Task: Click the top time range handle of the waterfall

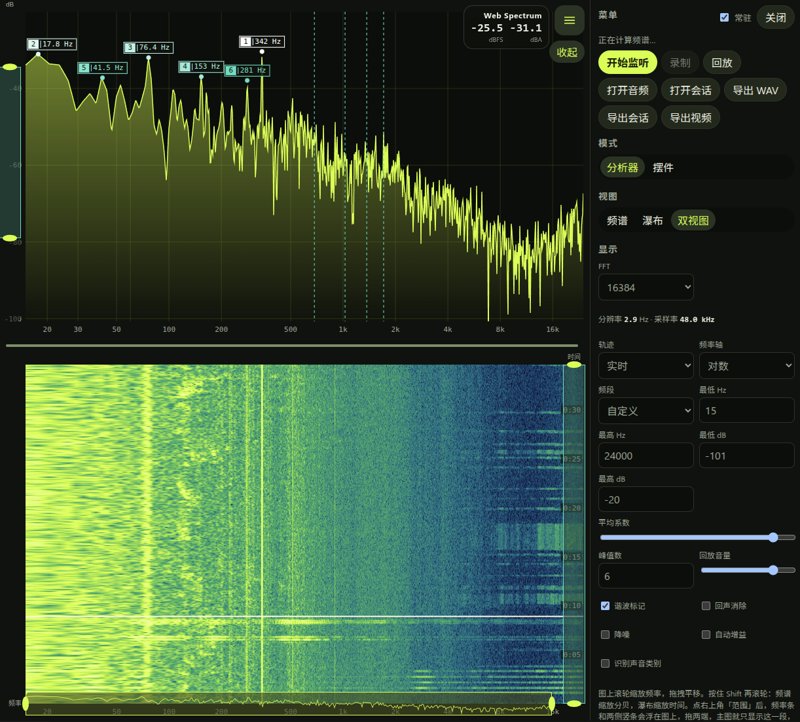Action: coord(574,365)
